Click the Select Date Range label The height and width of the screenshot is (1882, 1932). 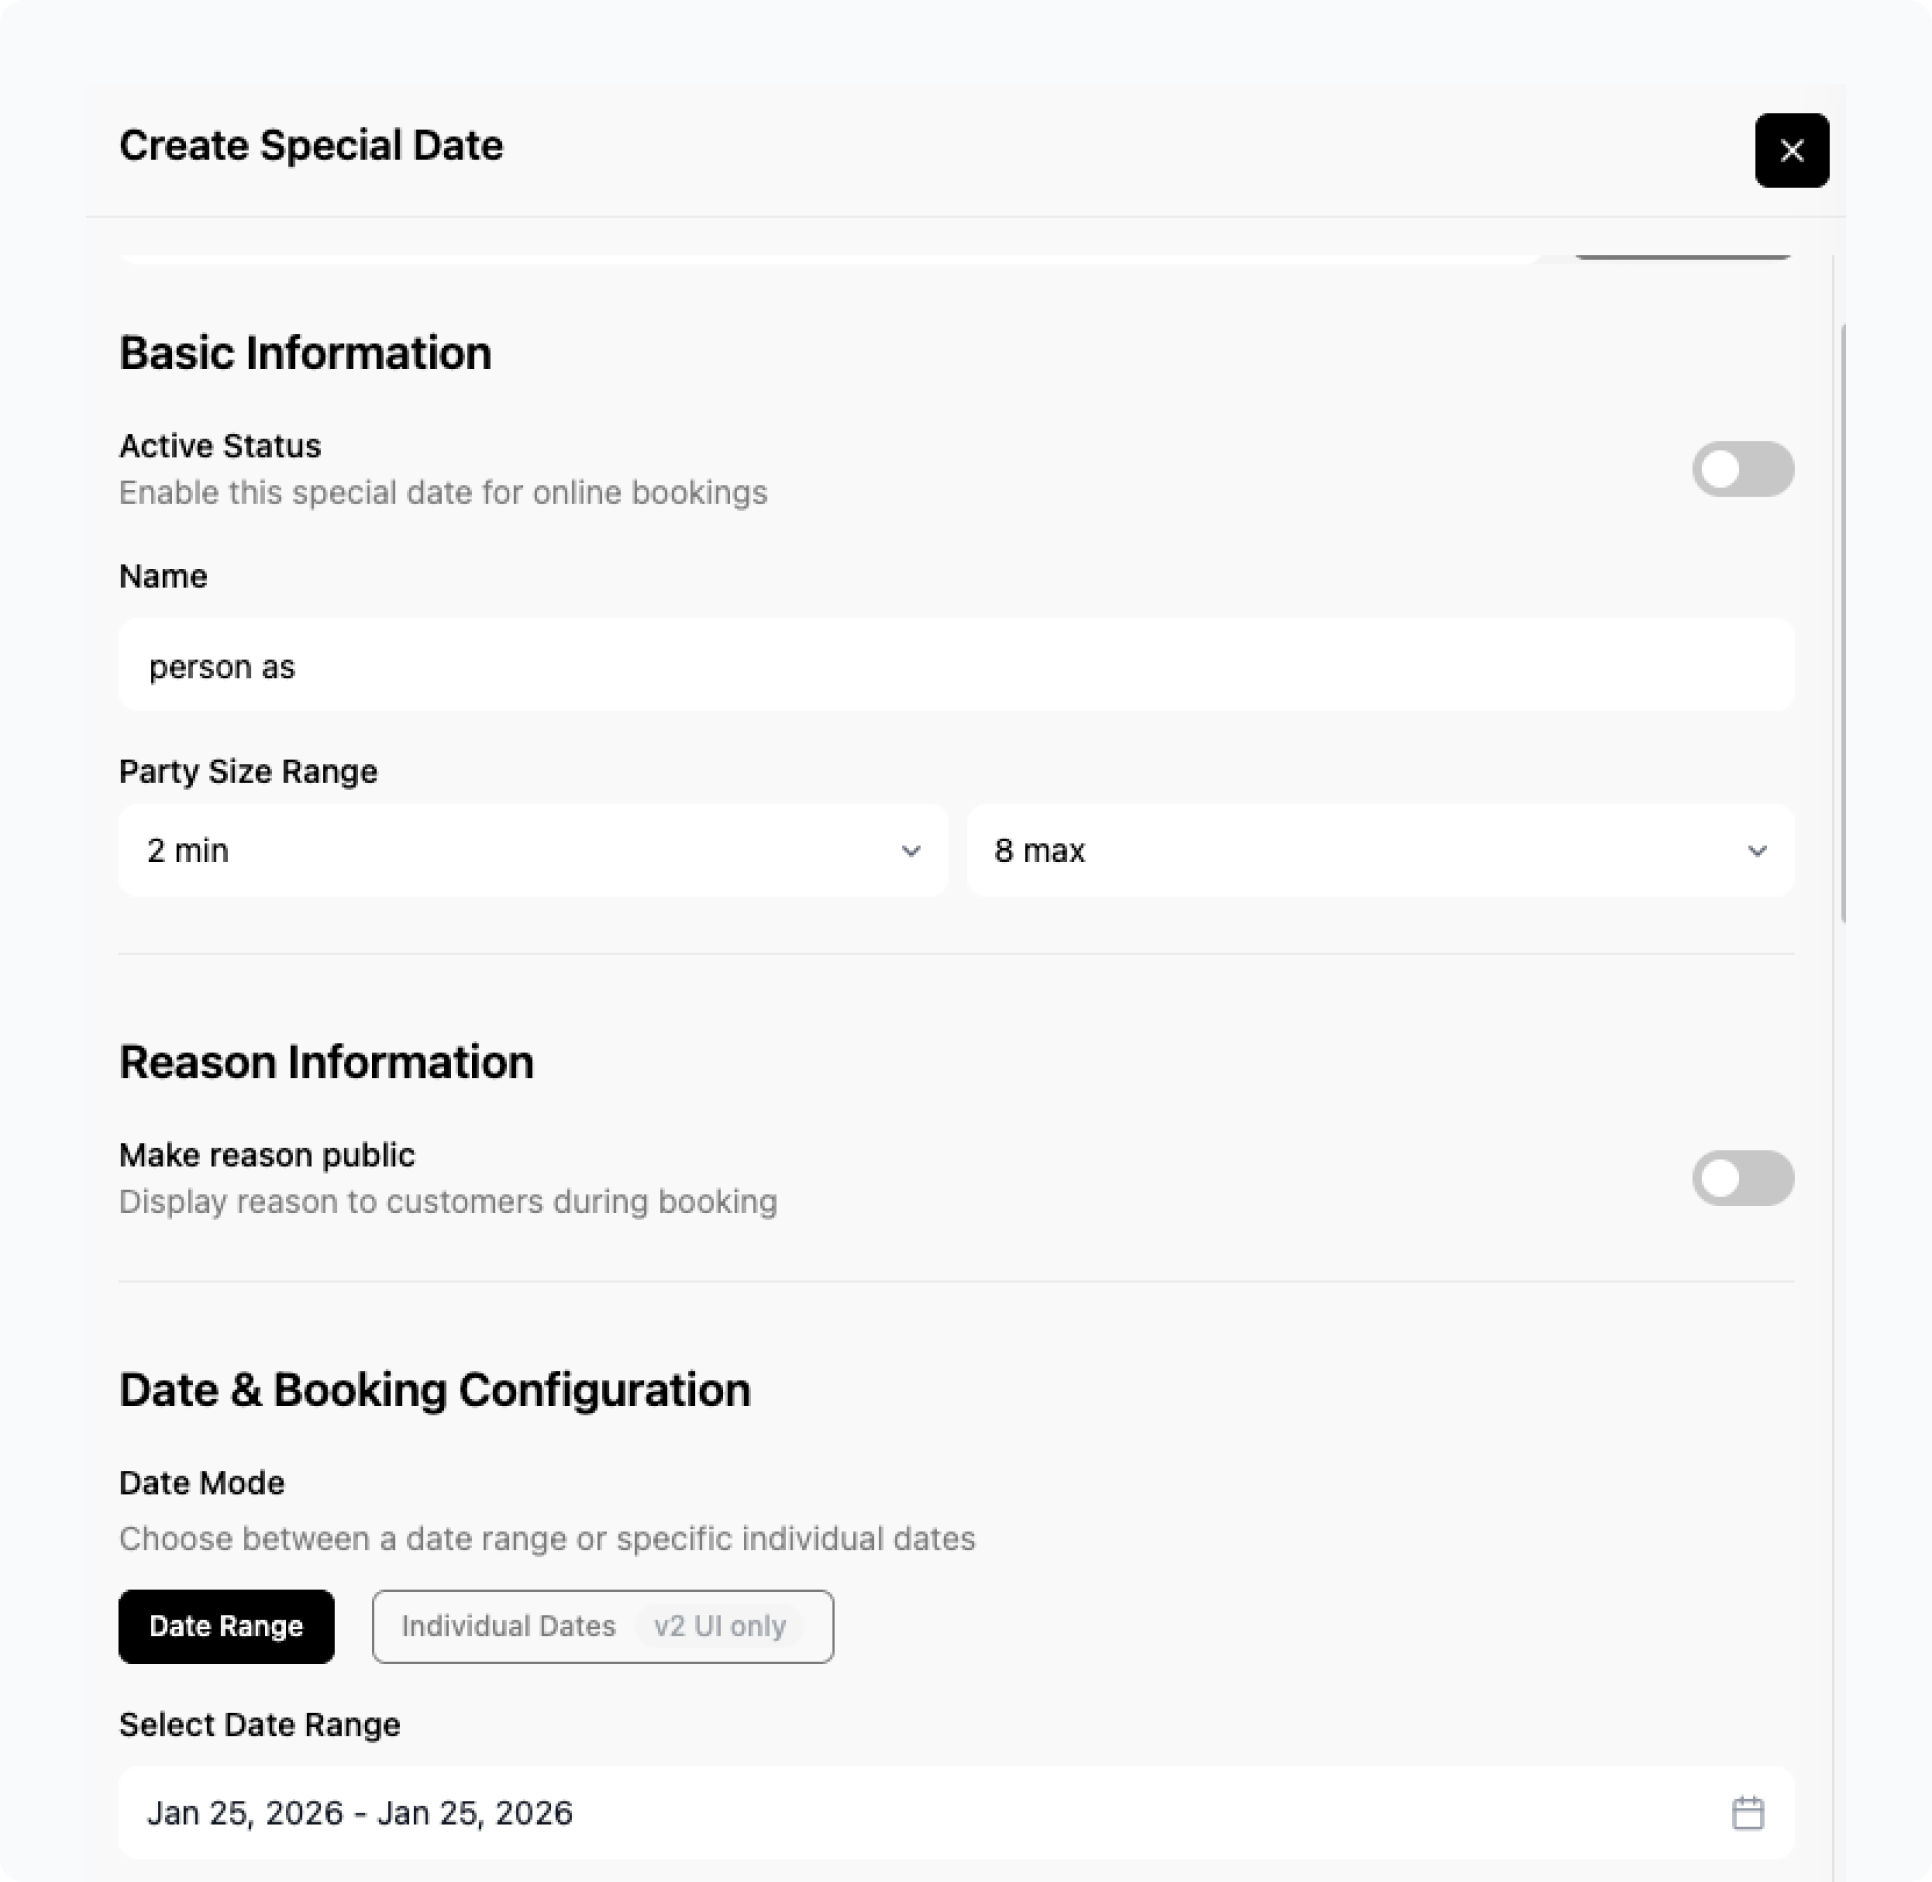259,1725
